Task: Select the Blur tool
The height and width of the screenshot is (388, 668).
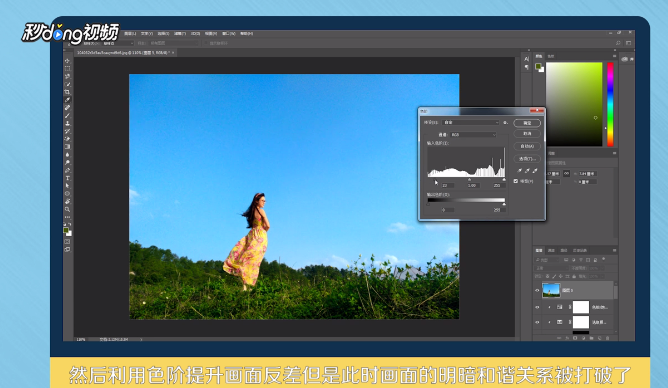Action: click(x=67, y=155)
